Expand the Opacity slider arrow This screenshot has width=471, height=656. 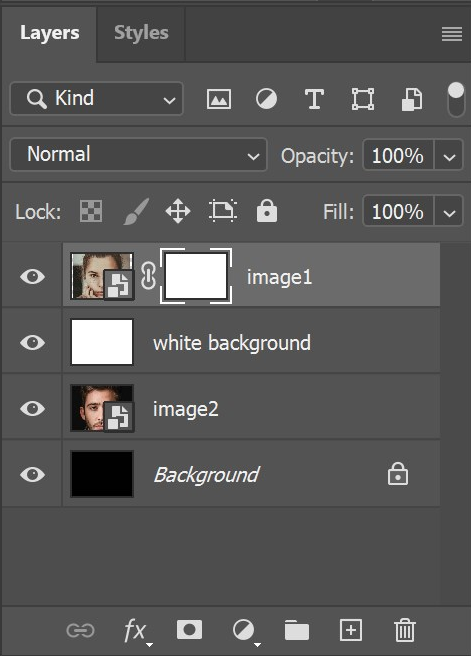point(449,156)
